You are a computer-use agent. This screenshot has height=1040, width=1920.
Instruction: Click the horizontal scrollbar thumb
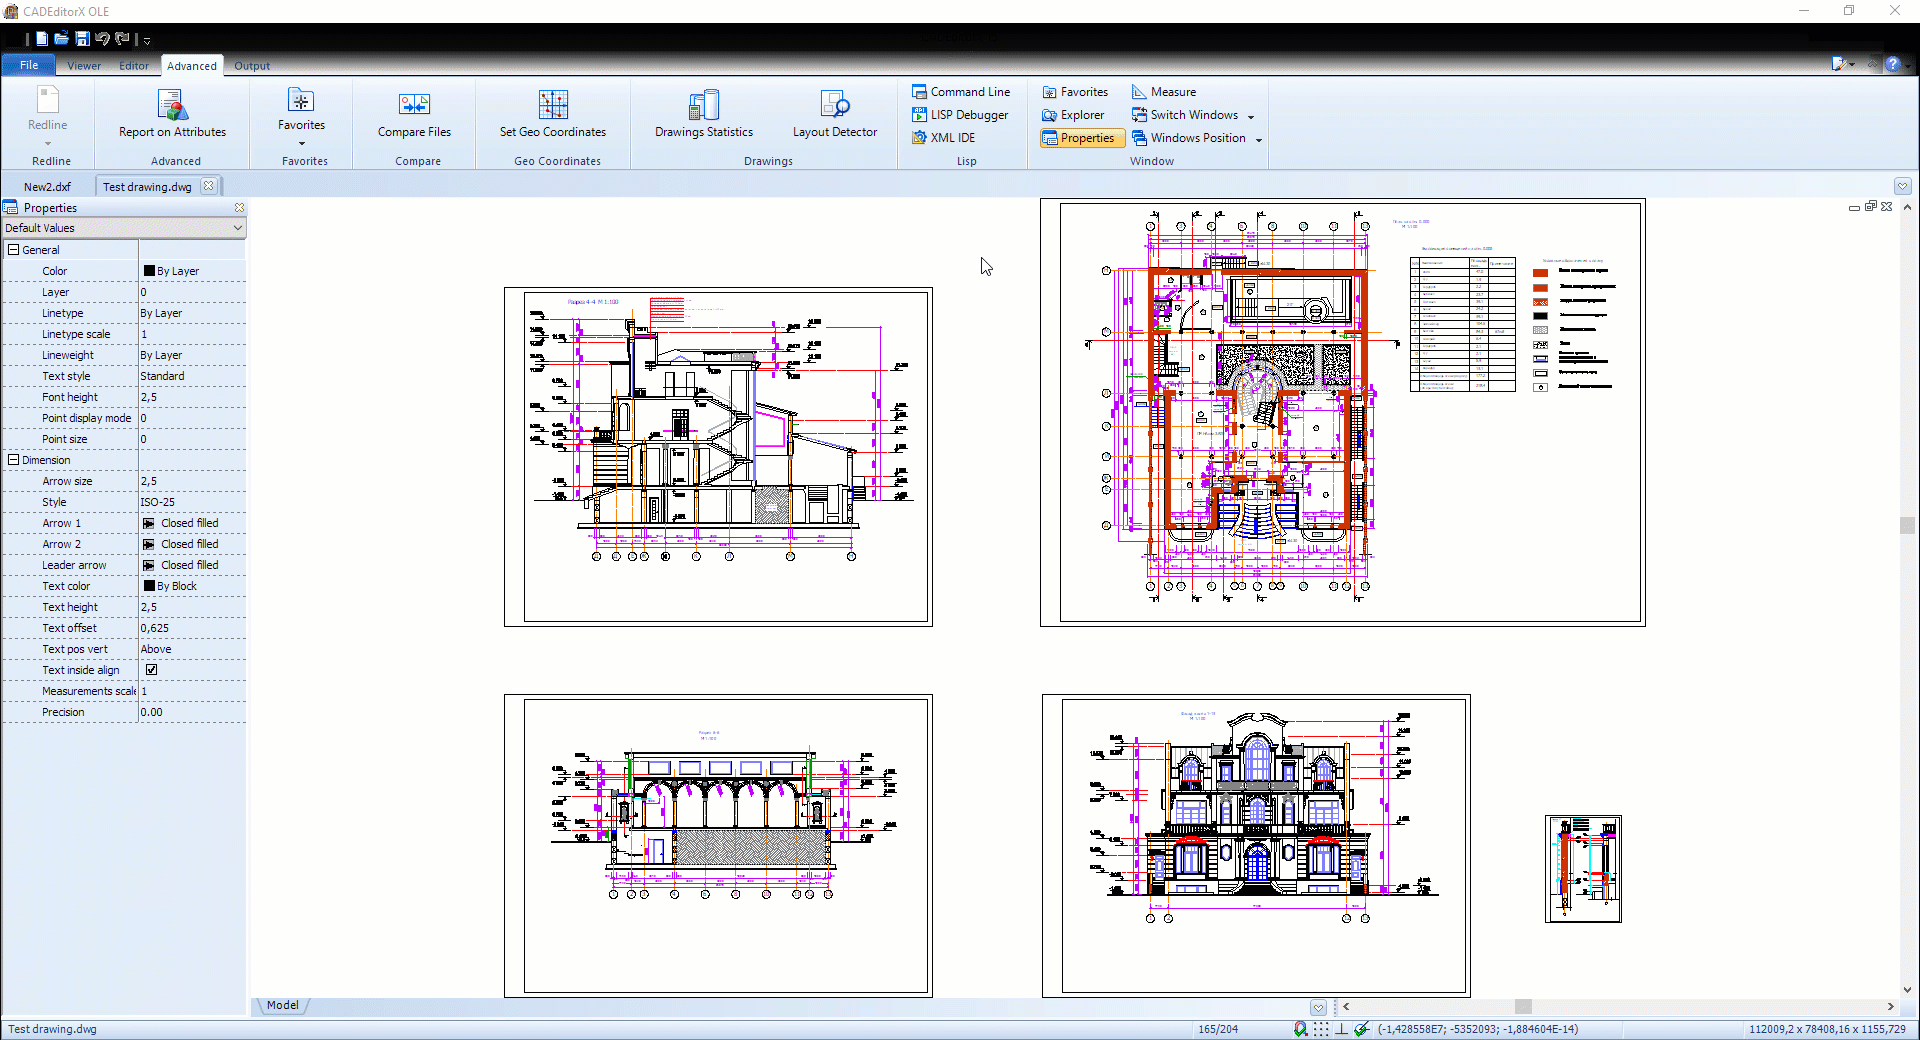click(x=1522, y=1007)
